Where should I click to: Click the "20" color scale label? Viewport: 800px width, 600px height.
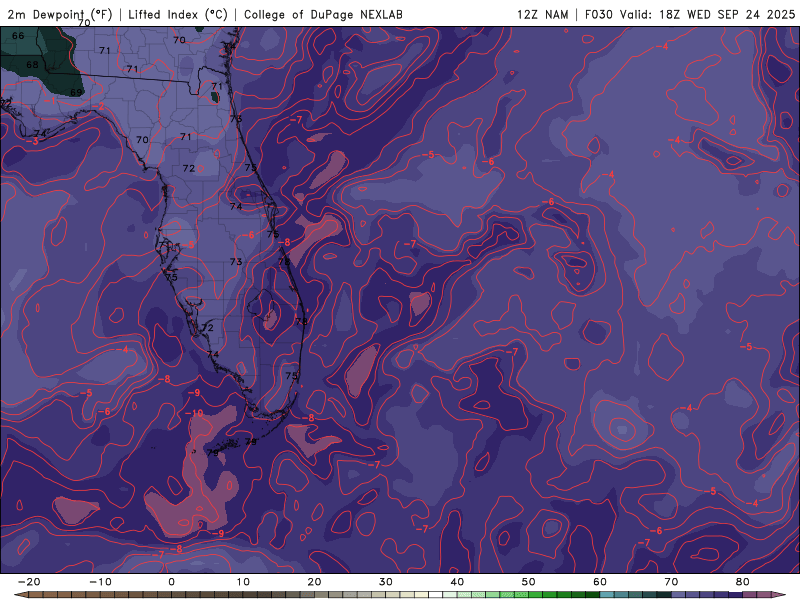[314, 582]
